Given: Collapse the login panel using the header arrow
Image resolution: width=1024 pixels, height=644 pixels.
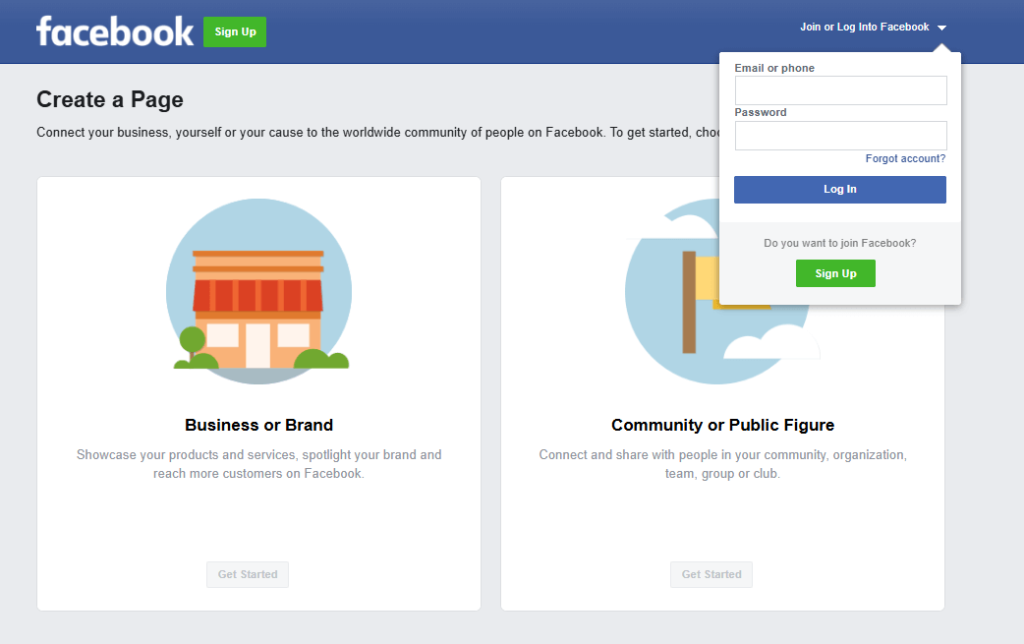Looking at the screenshot, I should pyautogui.click(x=942, y=28).
